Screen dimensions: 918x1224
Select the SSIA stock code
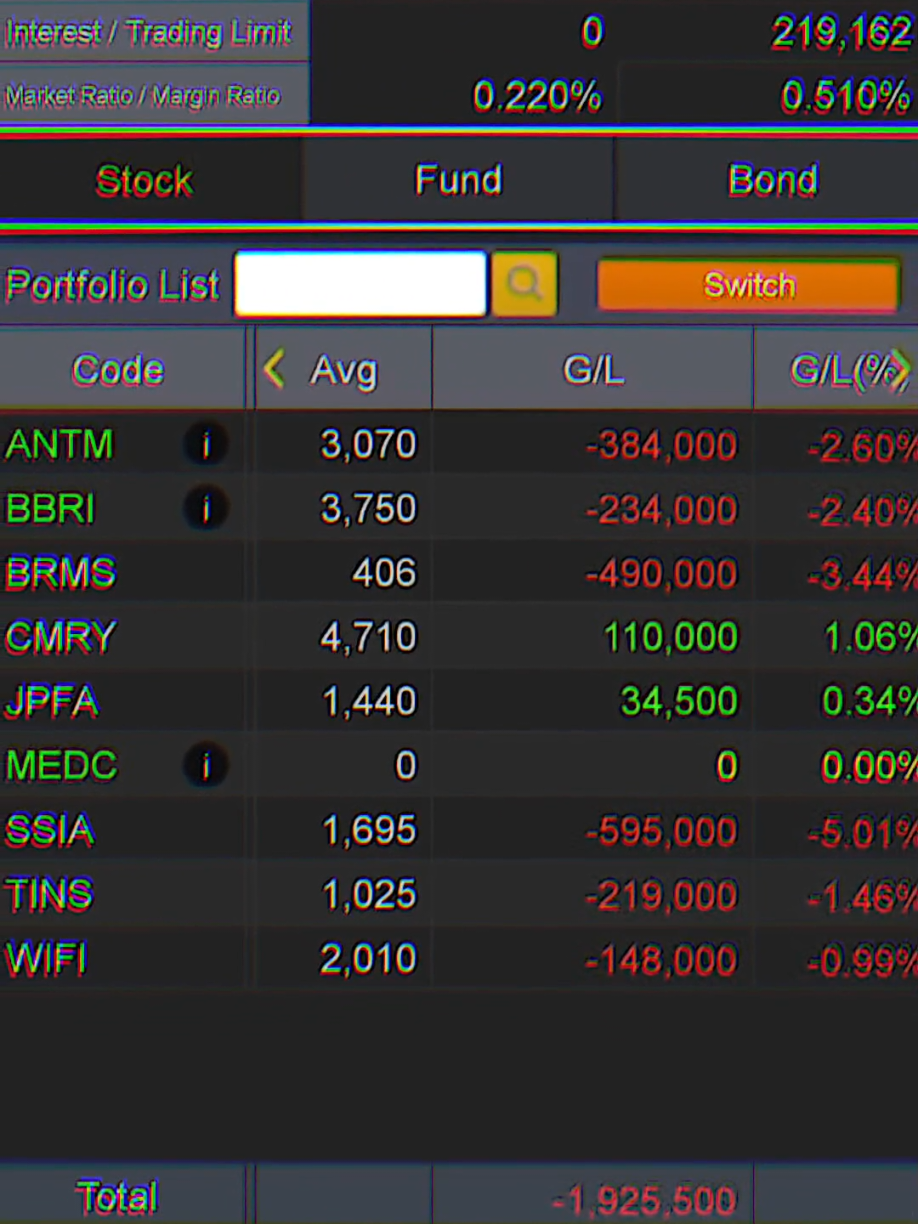(x=50, y=830)
